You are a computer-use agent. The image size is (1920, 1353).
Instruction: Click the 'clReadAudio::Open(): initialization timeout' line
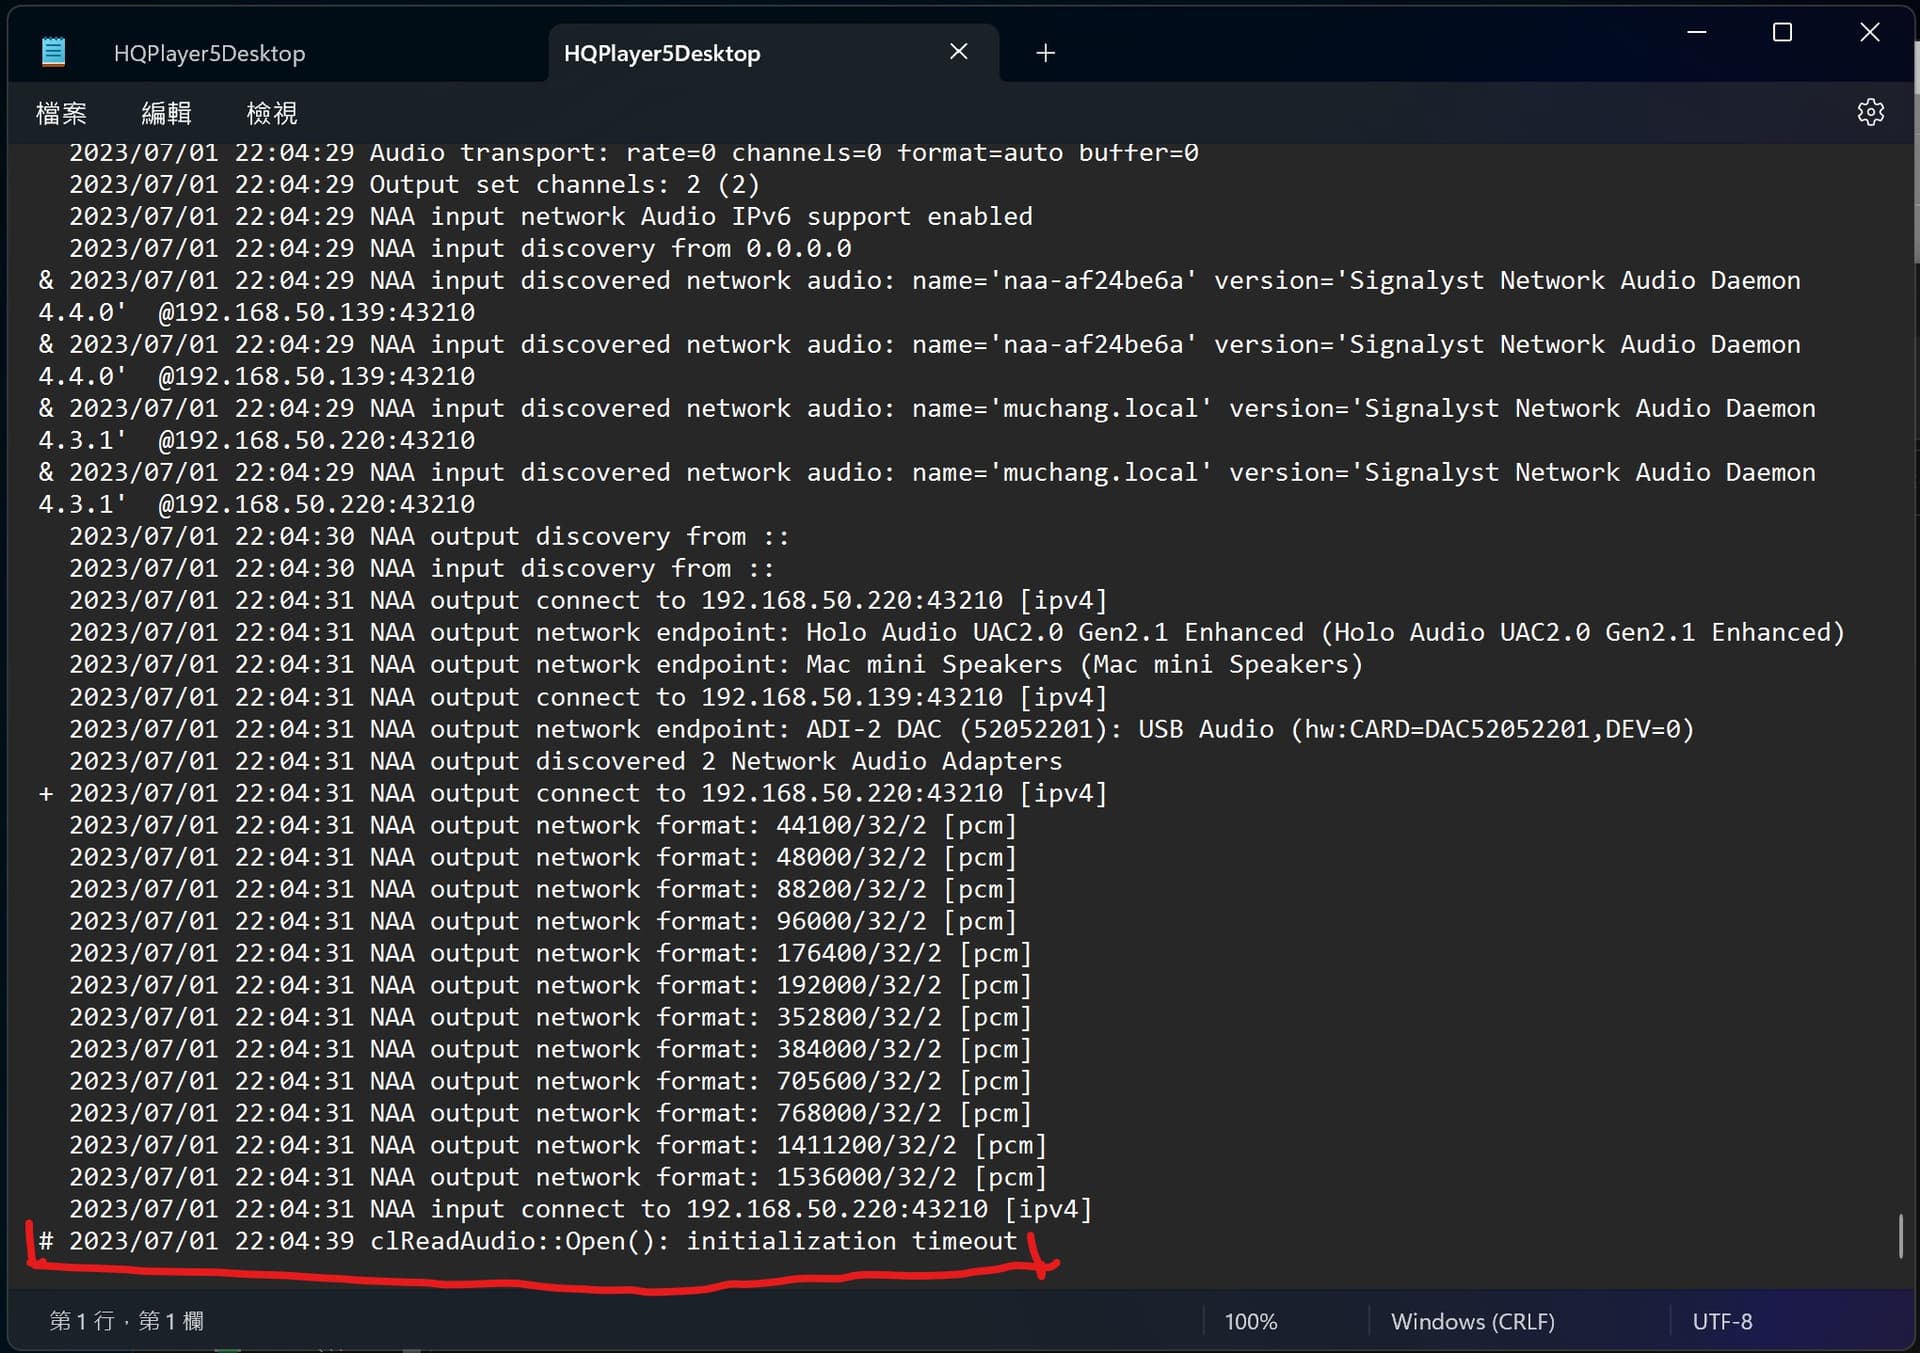[528, 1241]
